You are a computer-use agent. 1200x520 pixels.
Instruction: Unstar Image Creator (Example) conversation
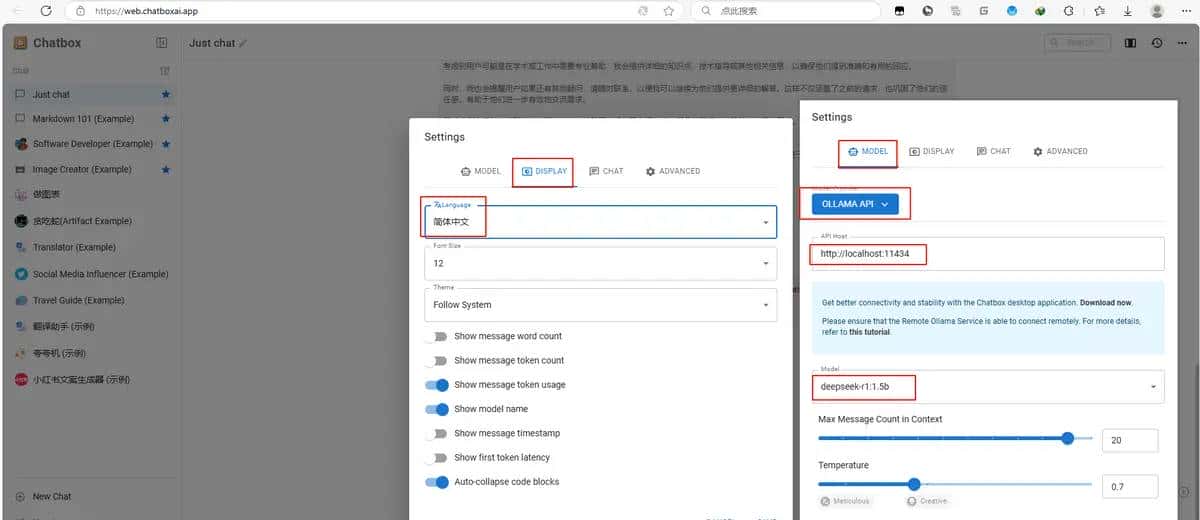[166, 169]
